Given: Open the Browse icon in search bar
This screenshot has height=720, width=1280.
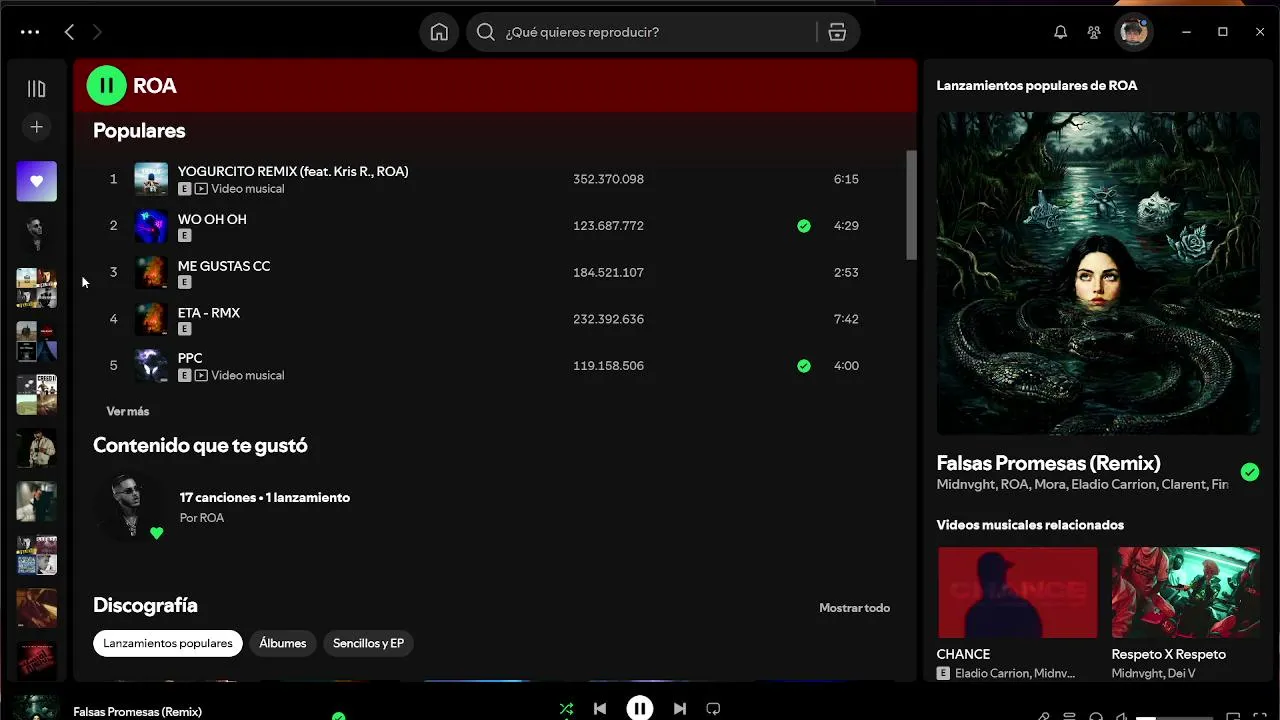Looking at the screenshot, I should click(837, 32).
